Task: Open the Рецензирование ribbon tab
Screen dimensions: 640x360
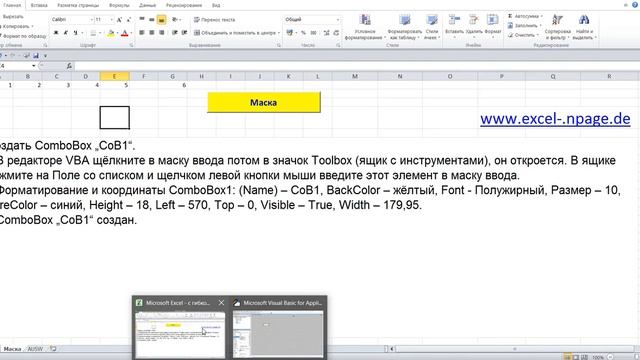Action: [184, 5]
